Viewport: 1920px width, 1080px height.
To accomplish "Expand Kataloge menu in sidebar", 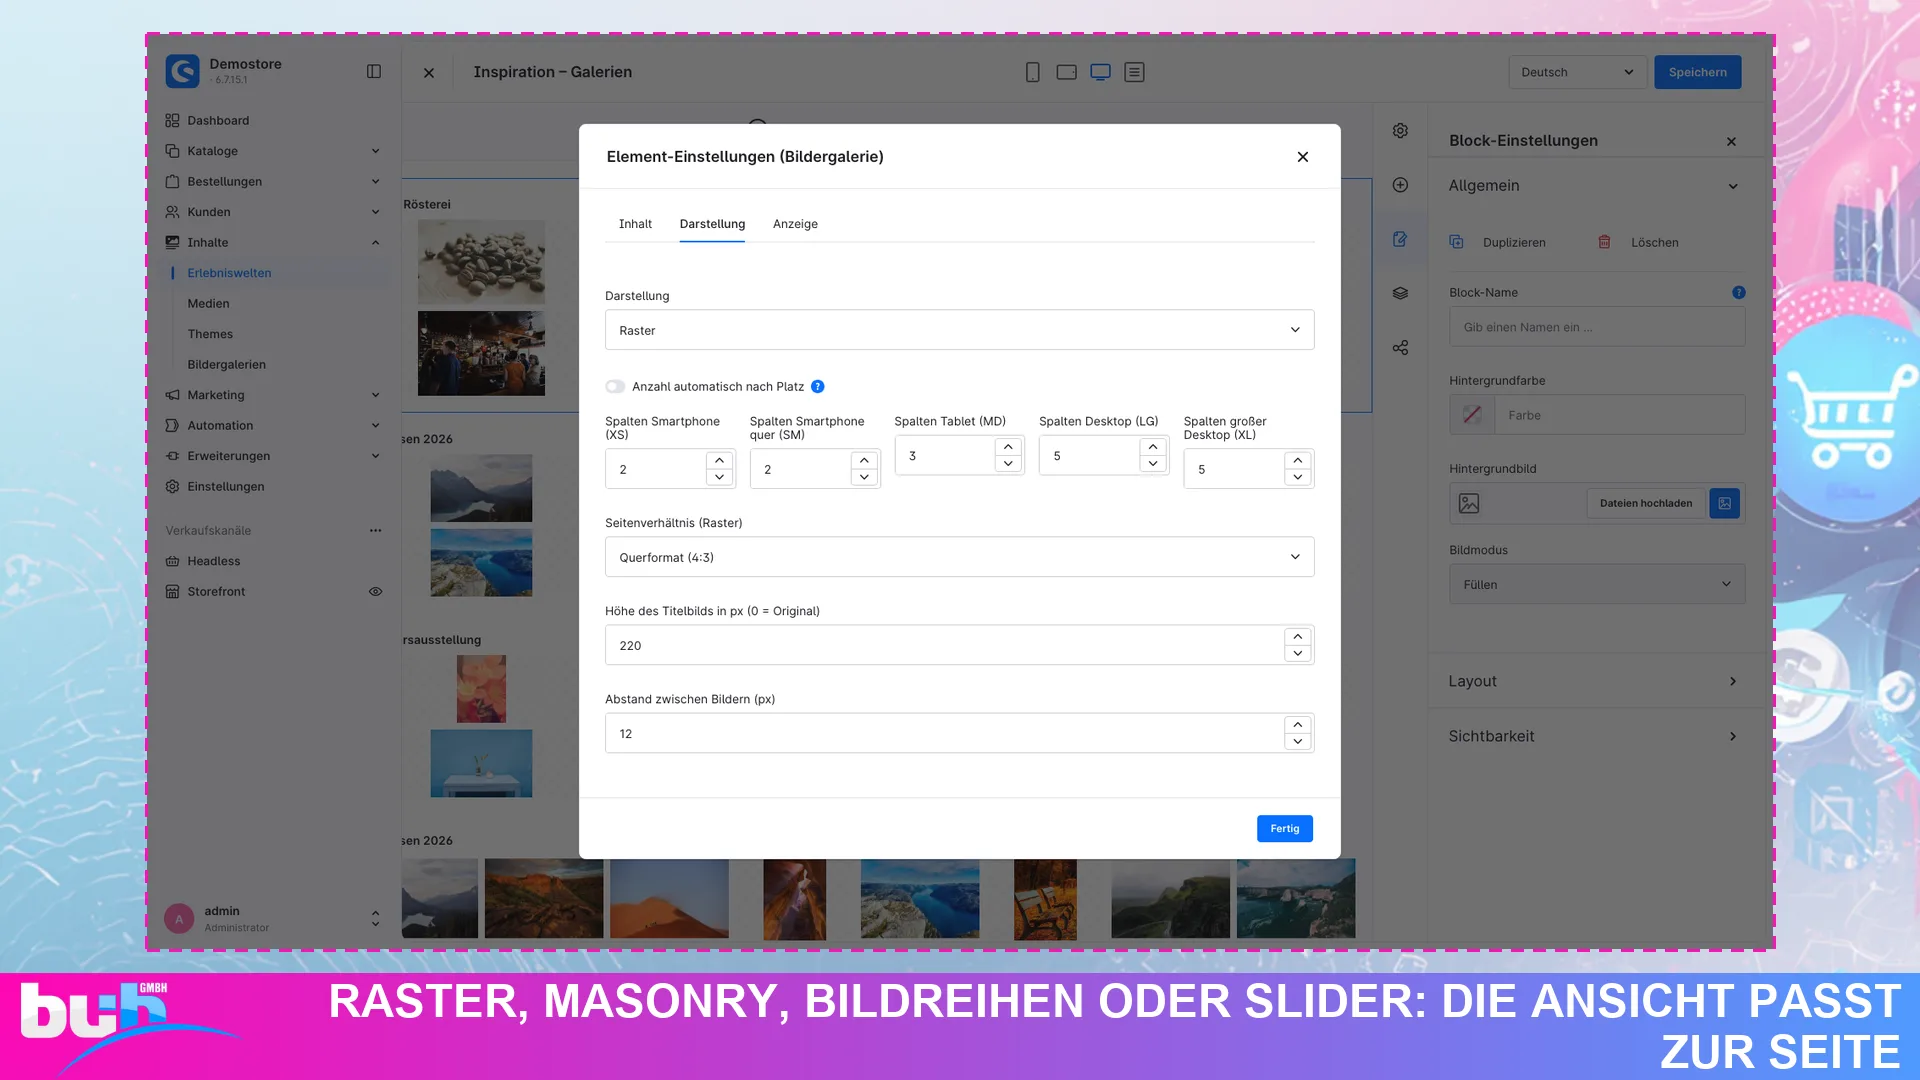I will (273, 151).
